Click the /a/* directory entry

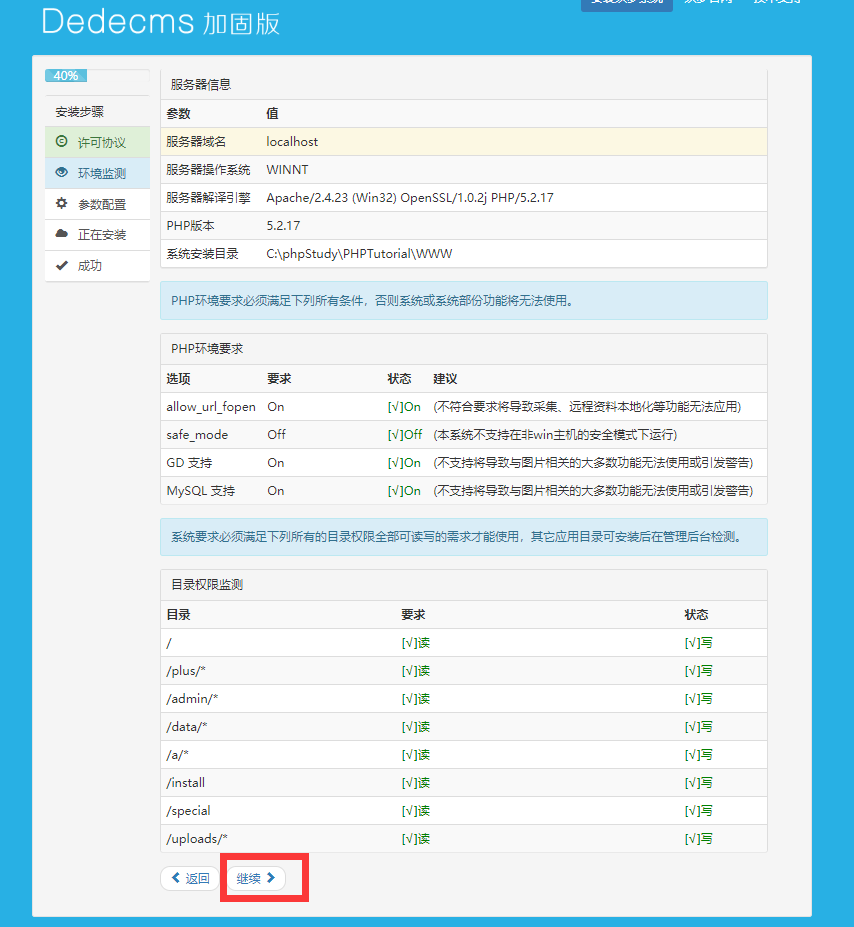click(x=177, y=755)
